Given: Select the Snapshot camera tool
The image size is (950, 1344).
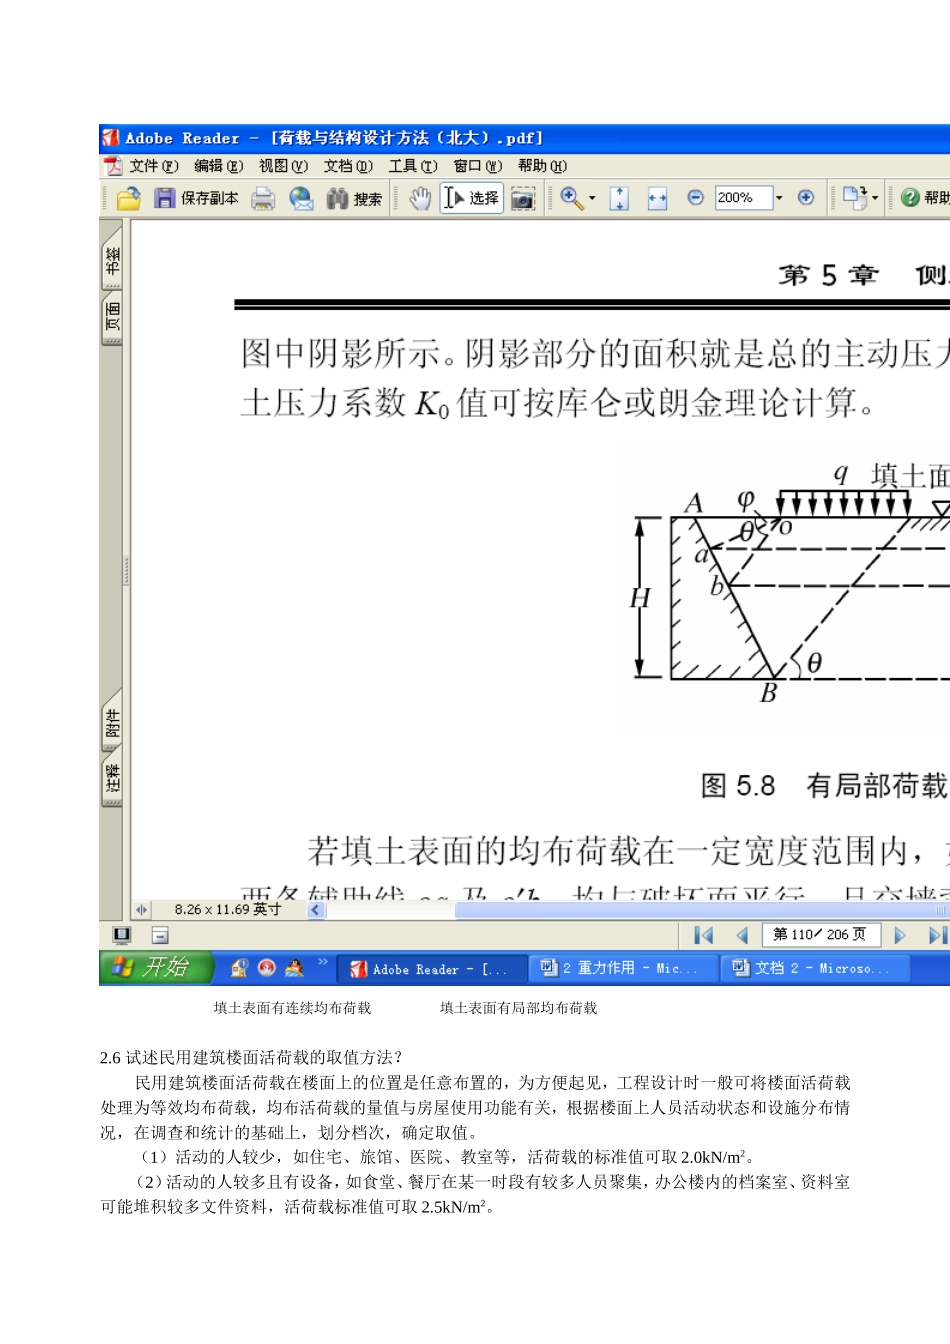Looking at the screenshot, I should (523, 199).
